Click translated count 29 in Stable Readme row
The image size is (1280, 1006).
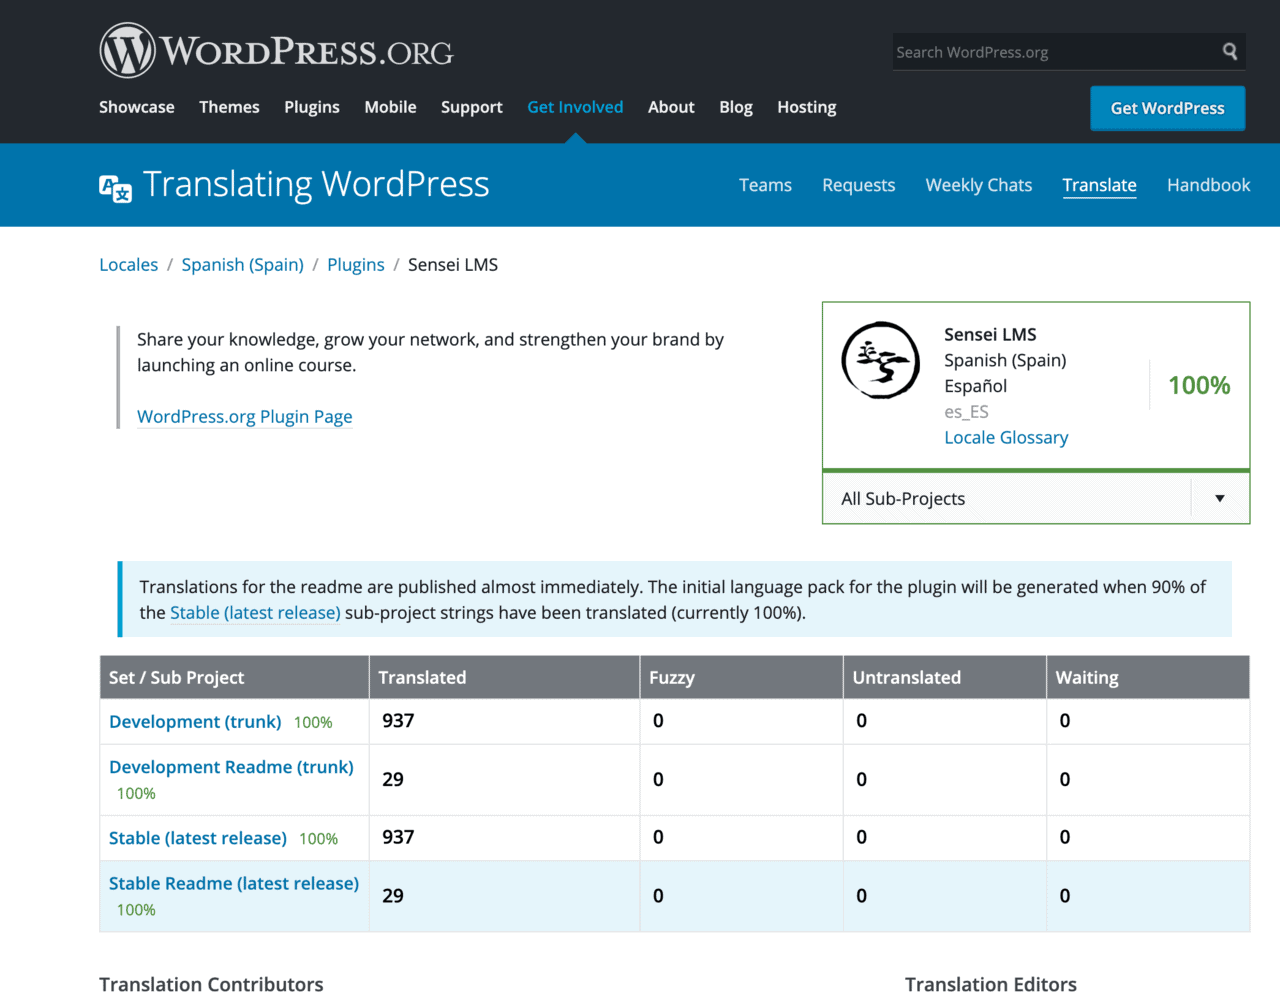(x=393, y=896)
